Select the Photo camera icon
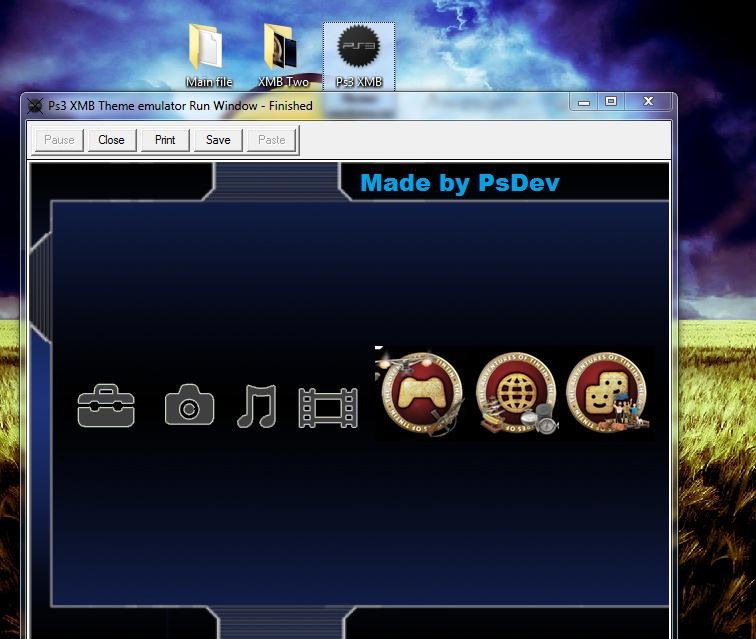756x639 pixels. tap(189, 405)
